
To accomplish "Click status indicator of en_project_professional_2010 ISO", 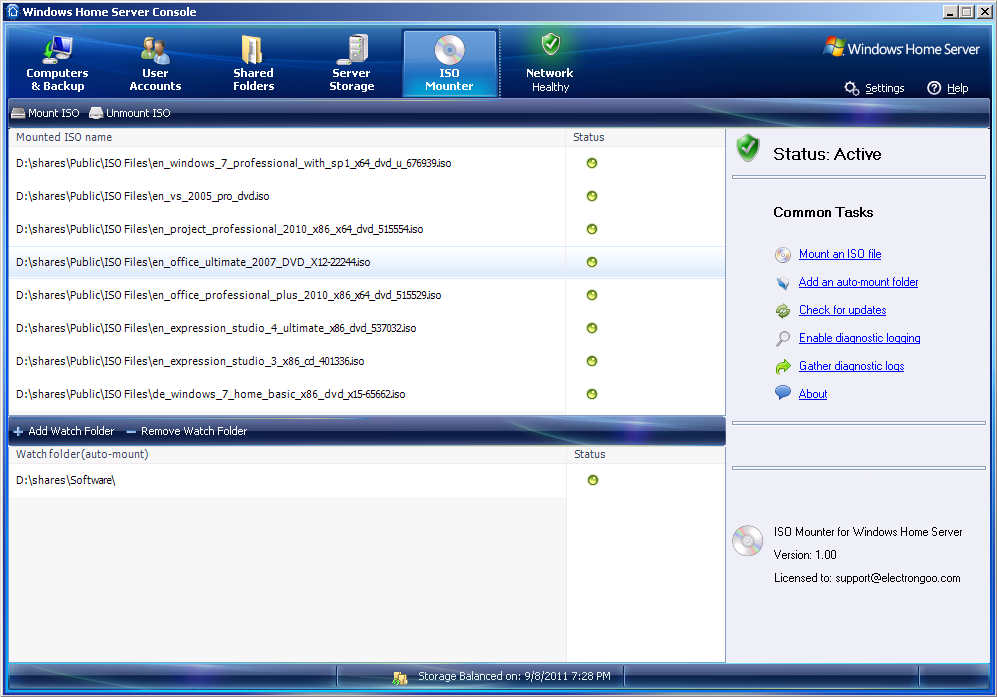I will [x=592, y=229].
